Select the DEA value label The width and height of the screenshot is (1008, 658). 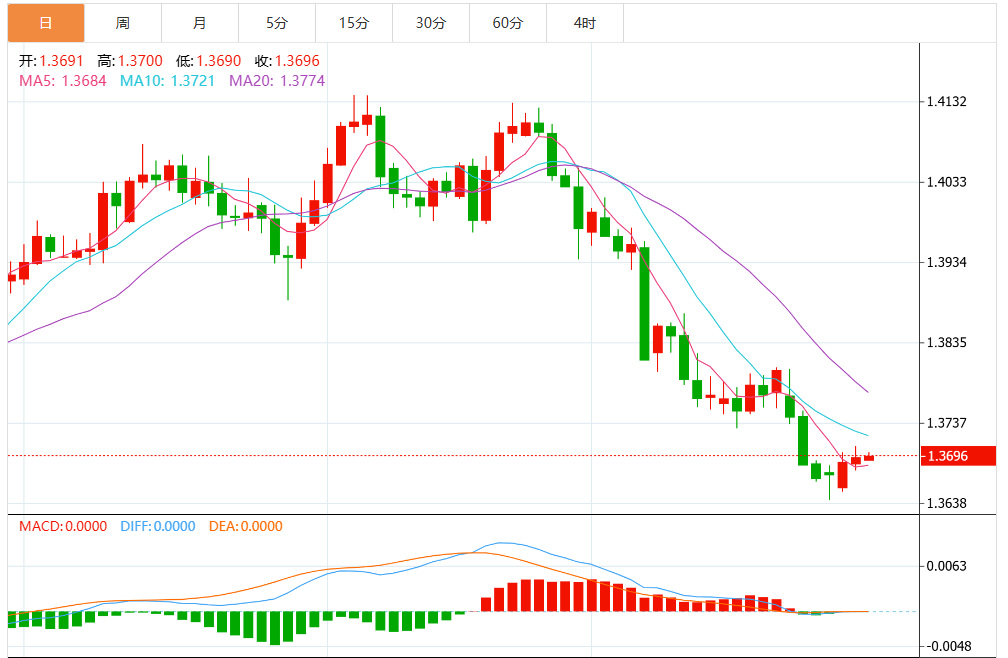[245, 526]
